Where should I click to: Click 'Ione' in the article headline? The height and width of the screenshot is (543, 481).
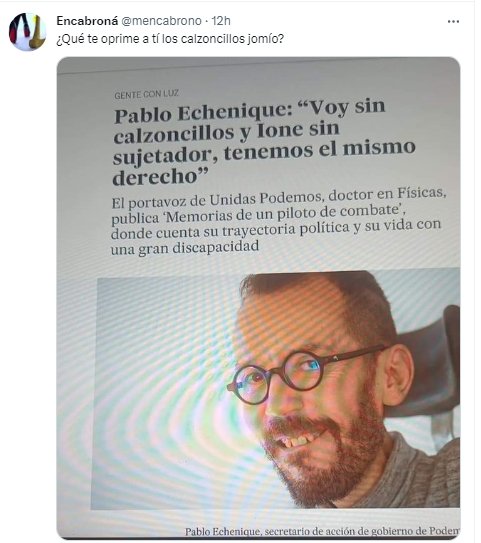tap(280, 130)
